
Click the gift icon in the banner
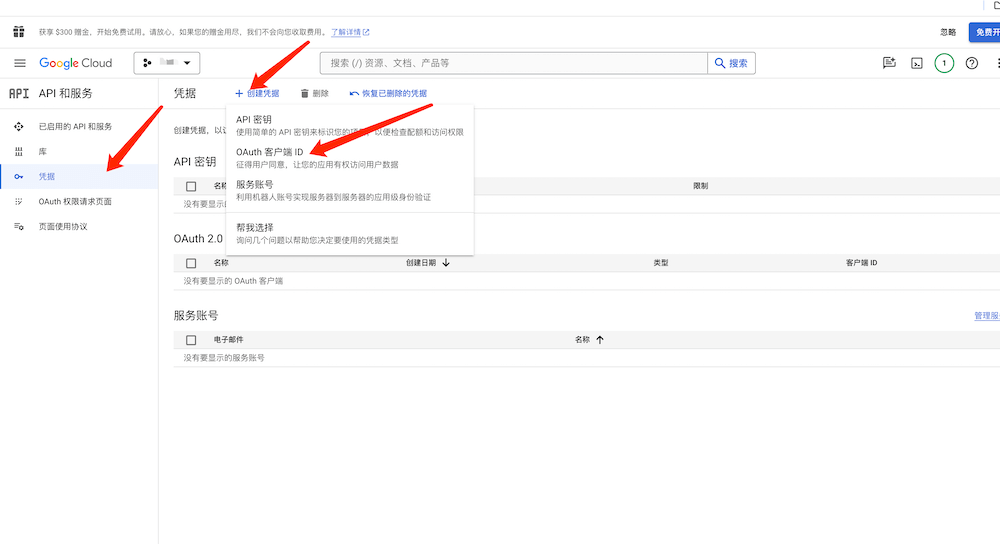click(19, 32)
